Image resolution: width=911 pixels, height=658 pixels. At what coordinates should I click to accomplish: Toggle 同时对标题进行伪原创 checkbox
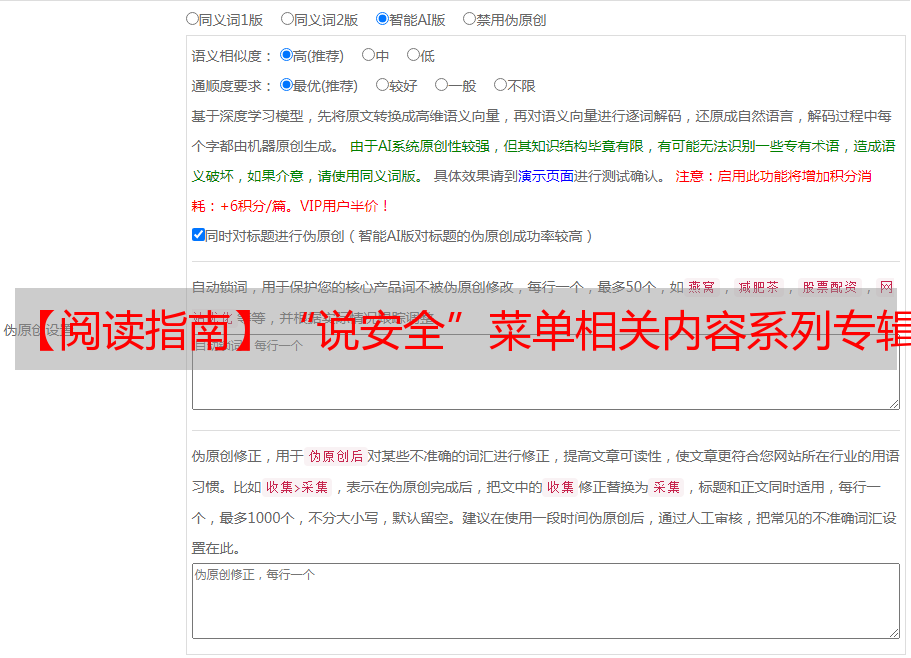(198, 235)
